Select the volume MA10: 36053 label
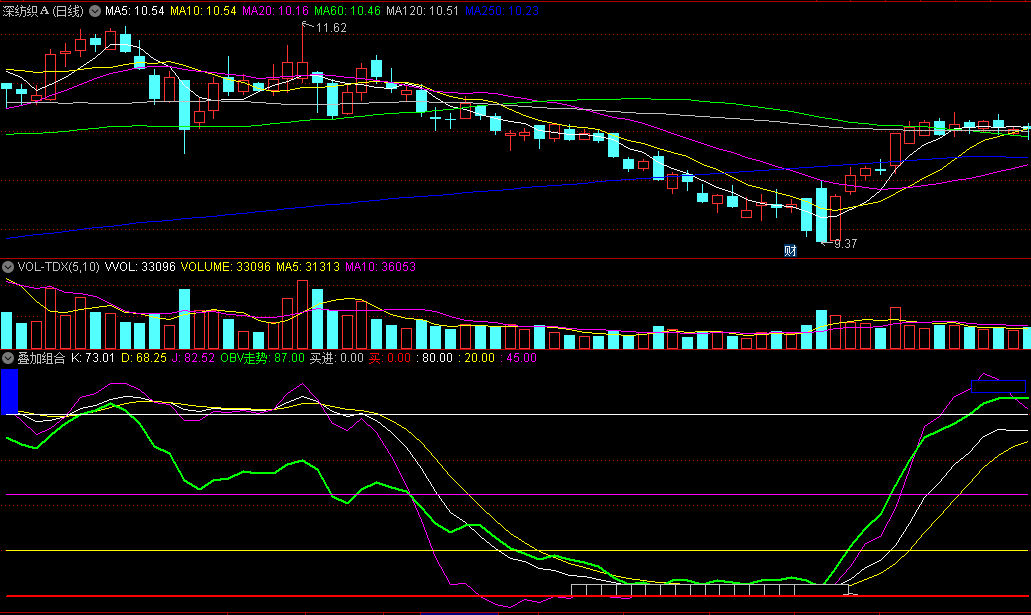 (380, 267)
